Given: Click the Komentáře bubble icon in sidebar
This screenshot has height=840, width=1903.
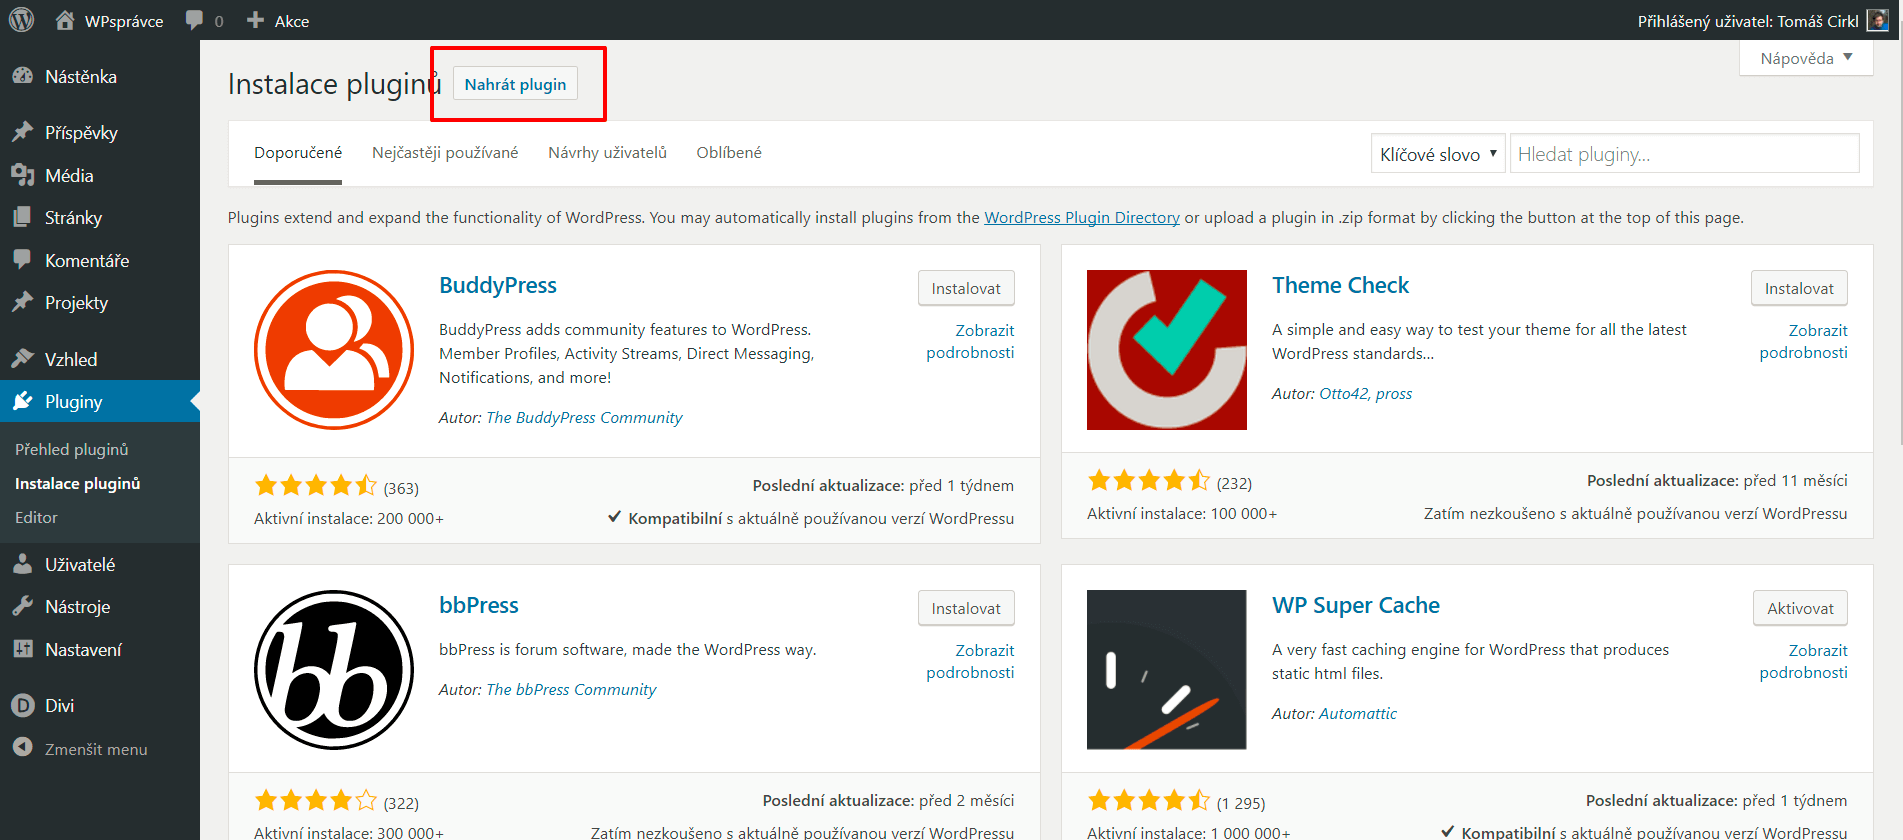Looking at the screenshot, I should coord(22,260).
